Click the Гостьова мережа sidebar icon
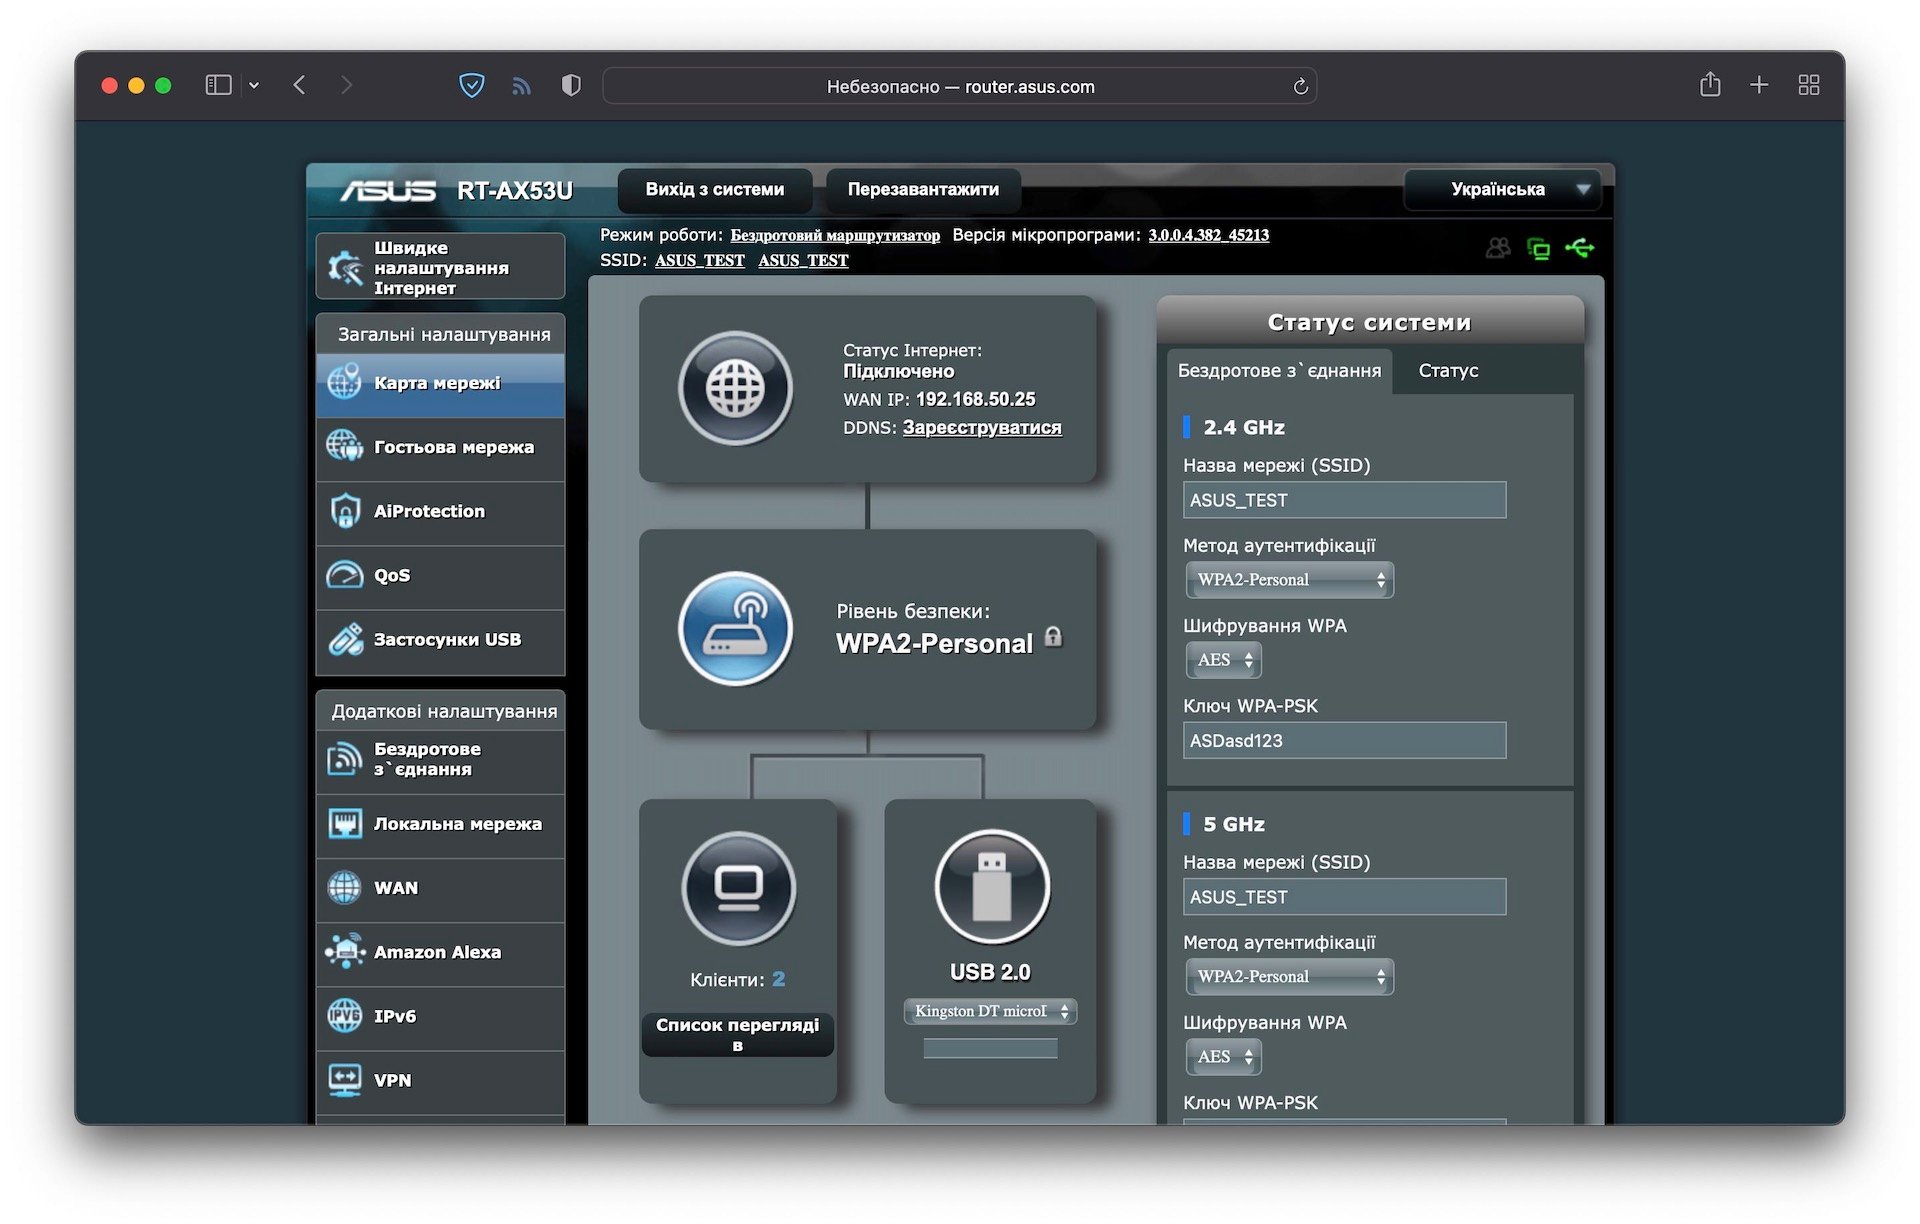This screenshot has width=1920, height=1224. [344, 446]
